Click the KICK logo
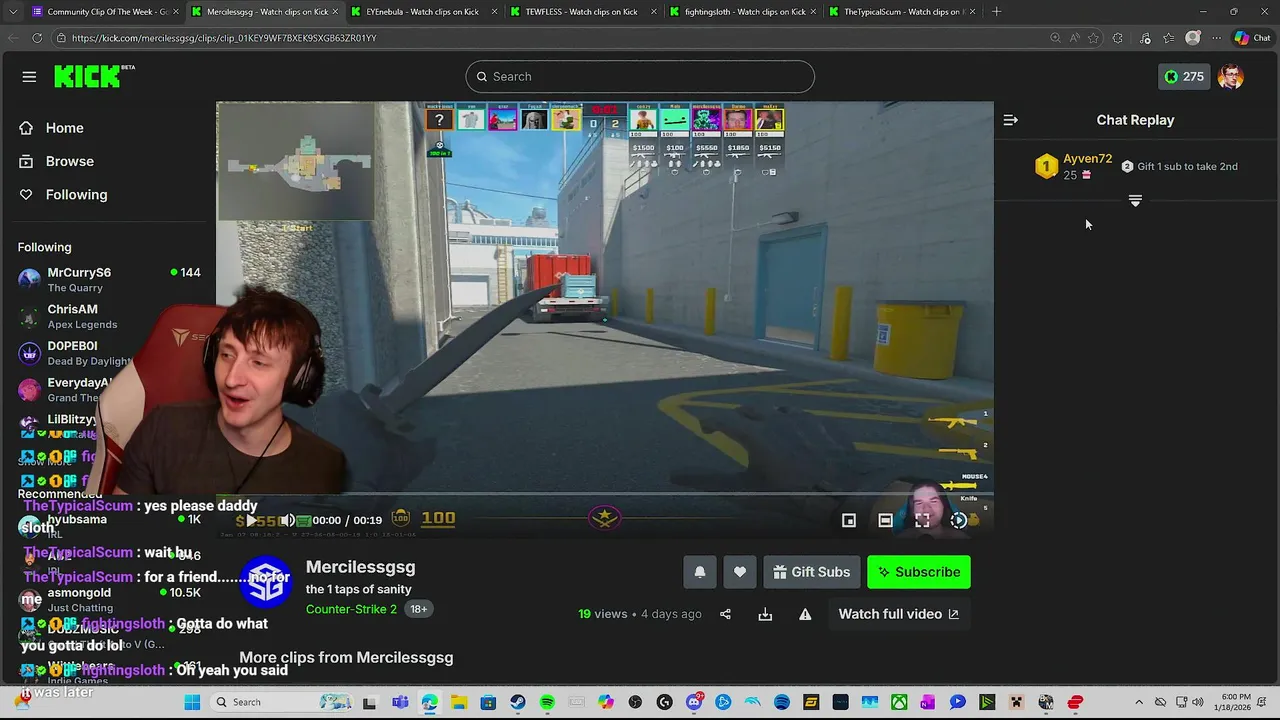 point(93,76)
